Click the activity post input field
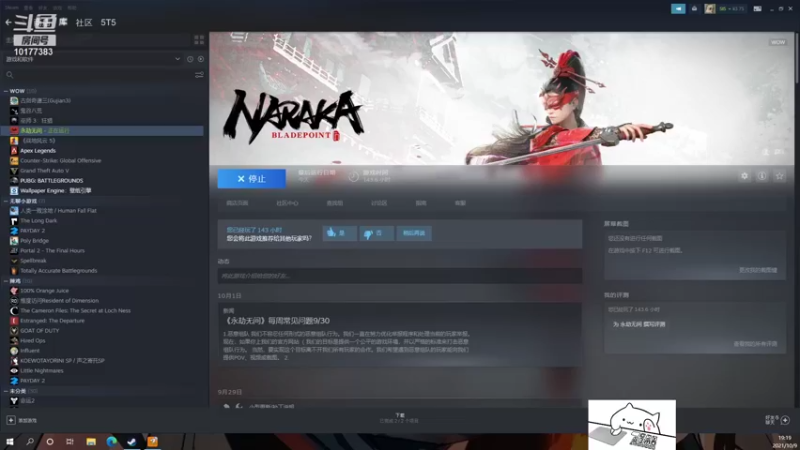The height and width of the screenshot is (450, 800). pyautogui.click(x=400, y=276)
